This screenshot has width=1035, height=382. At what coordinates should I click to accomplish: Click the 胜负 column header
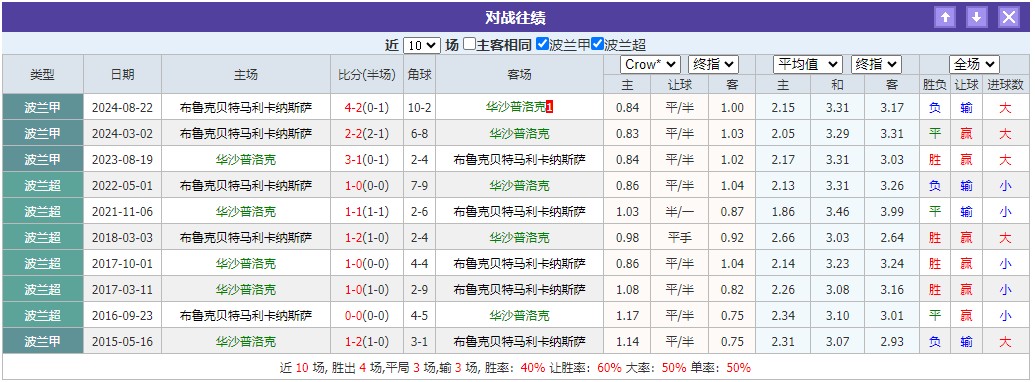935,84
